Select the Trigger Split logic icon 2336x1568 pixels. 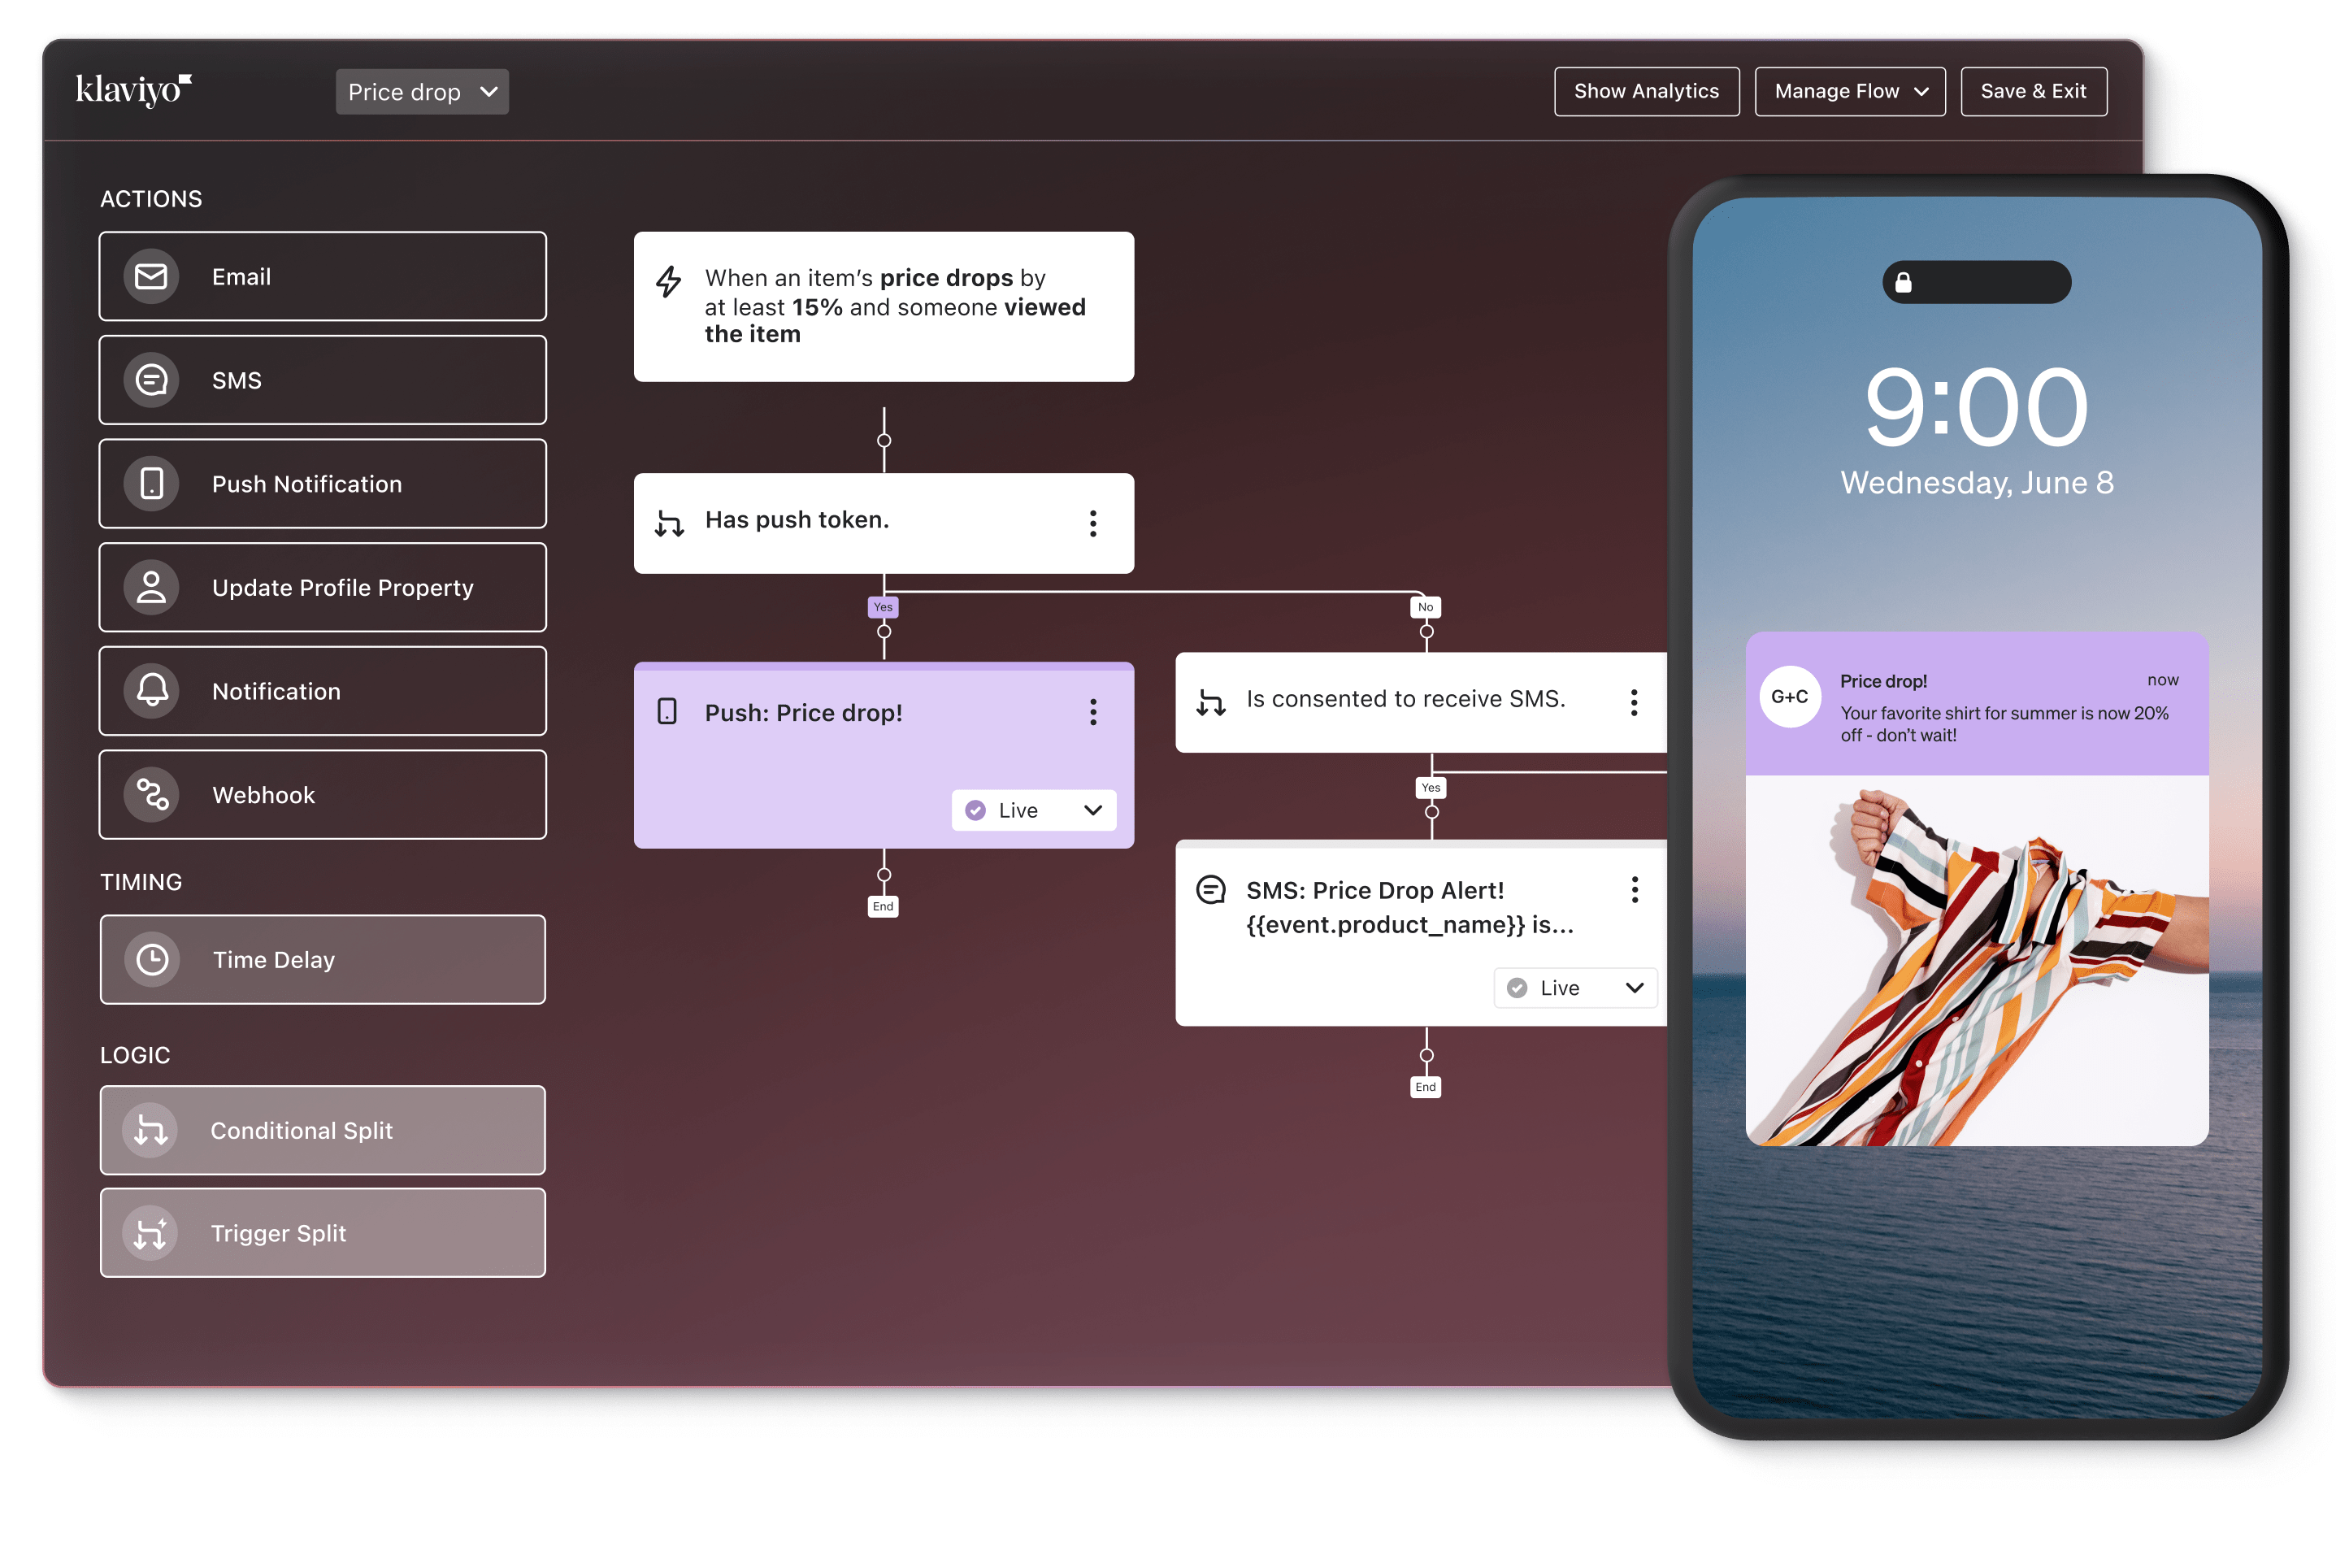click(151, 1233)
